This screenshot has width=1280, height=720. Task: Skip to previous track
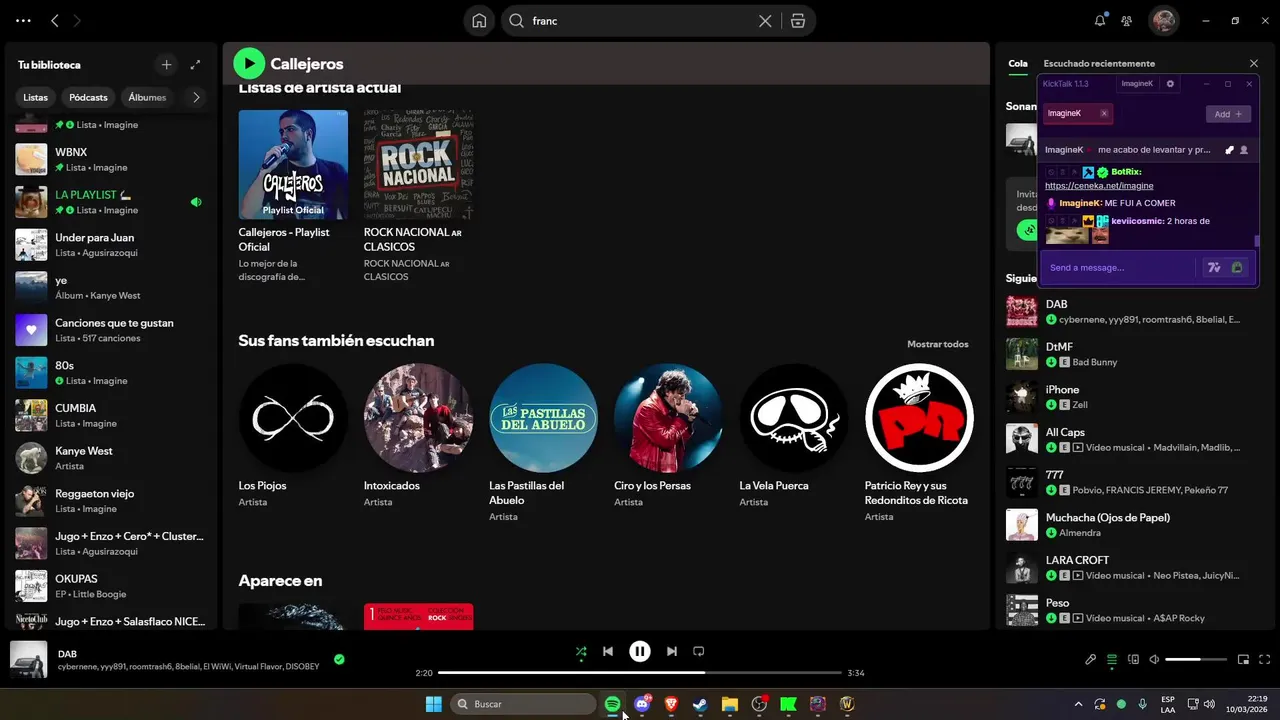click(x=608, y=652)
